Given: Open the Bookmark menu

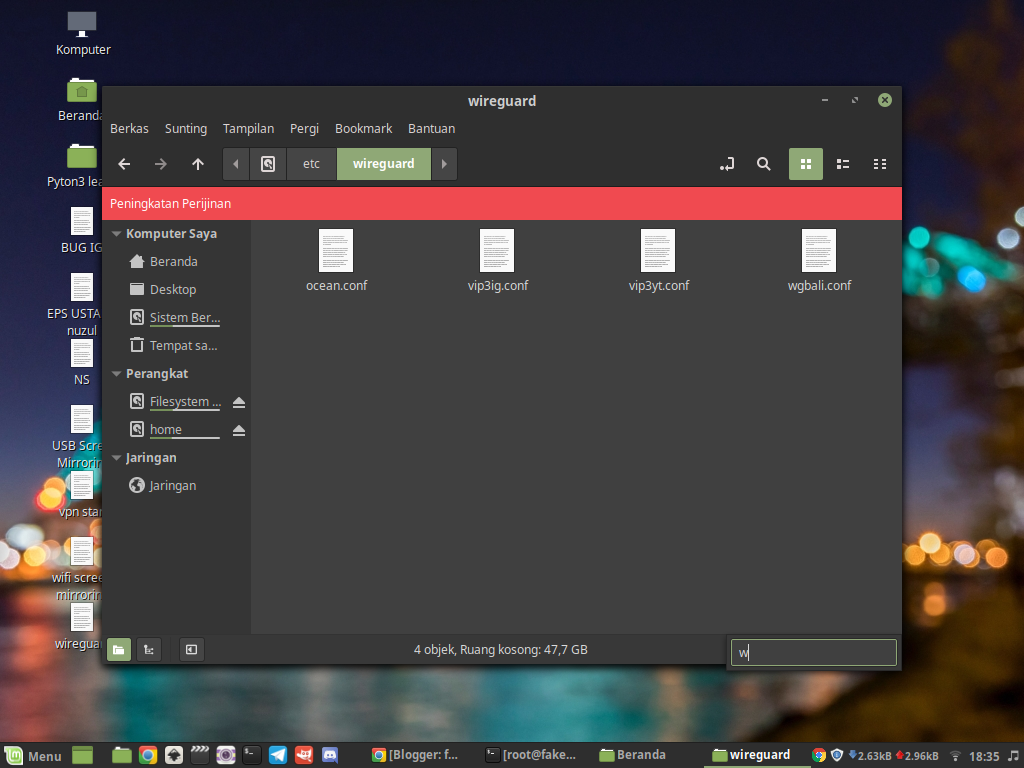Looking at the screenshot, I should tap(363, 128).
